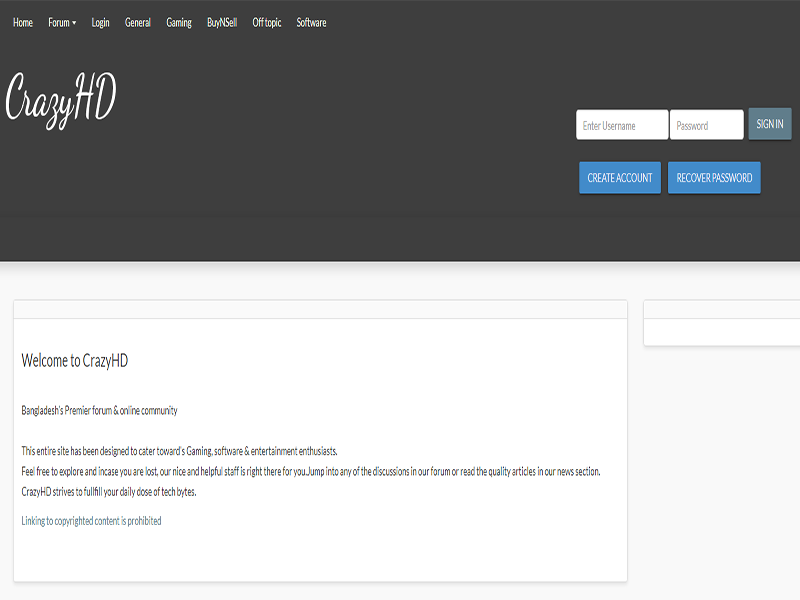Go to the Login nav link
The height and width of the screenshot is (600, 800).
tap(100, 22)
